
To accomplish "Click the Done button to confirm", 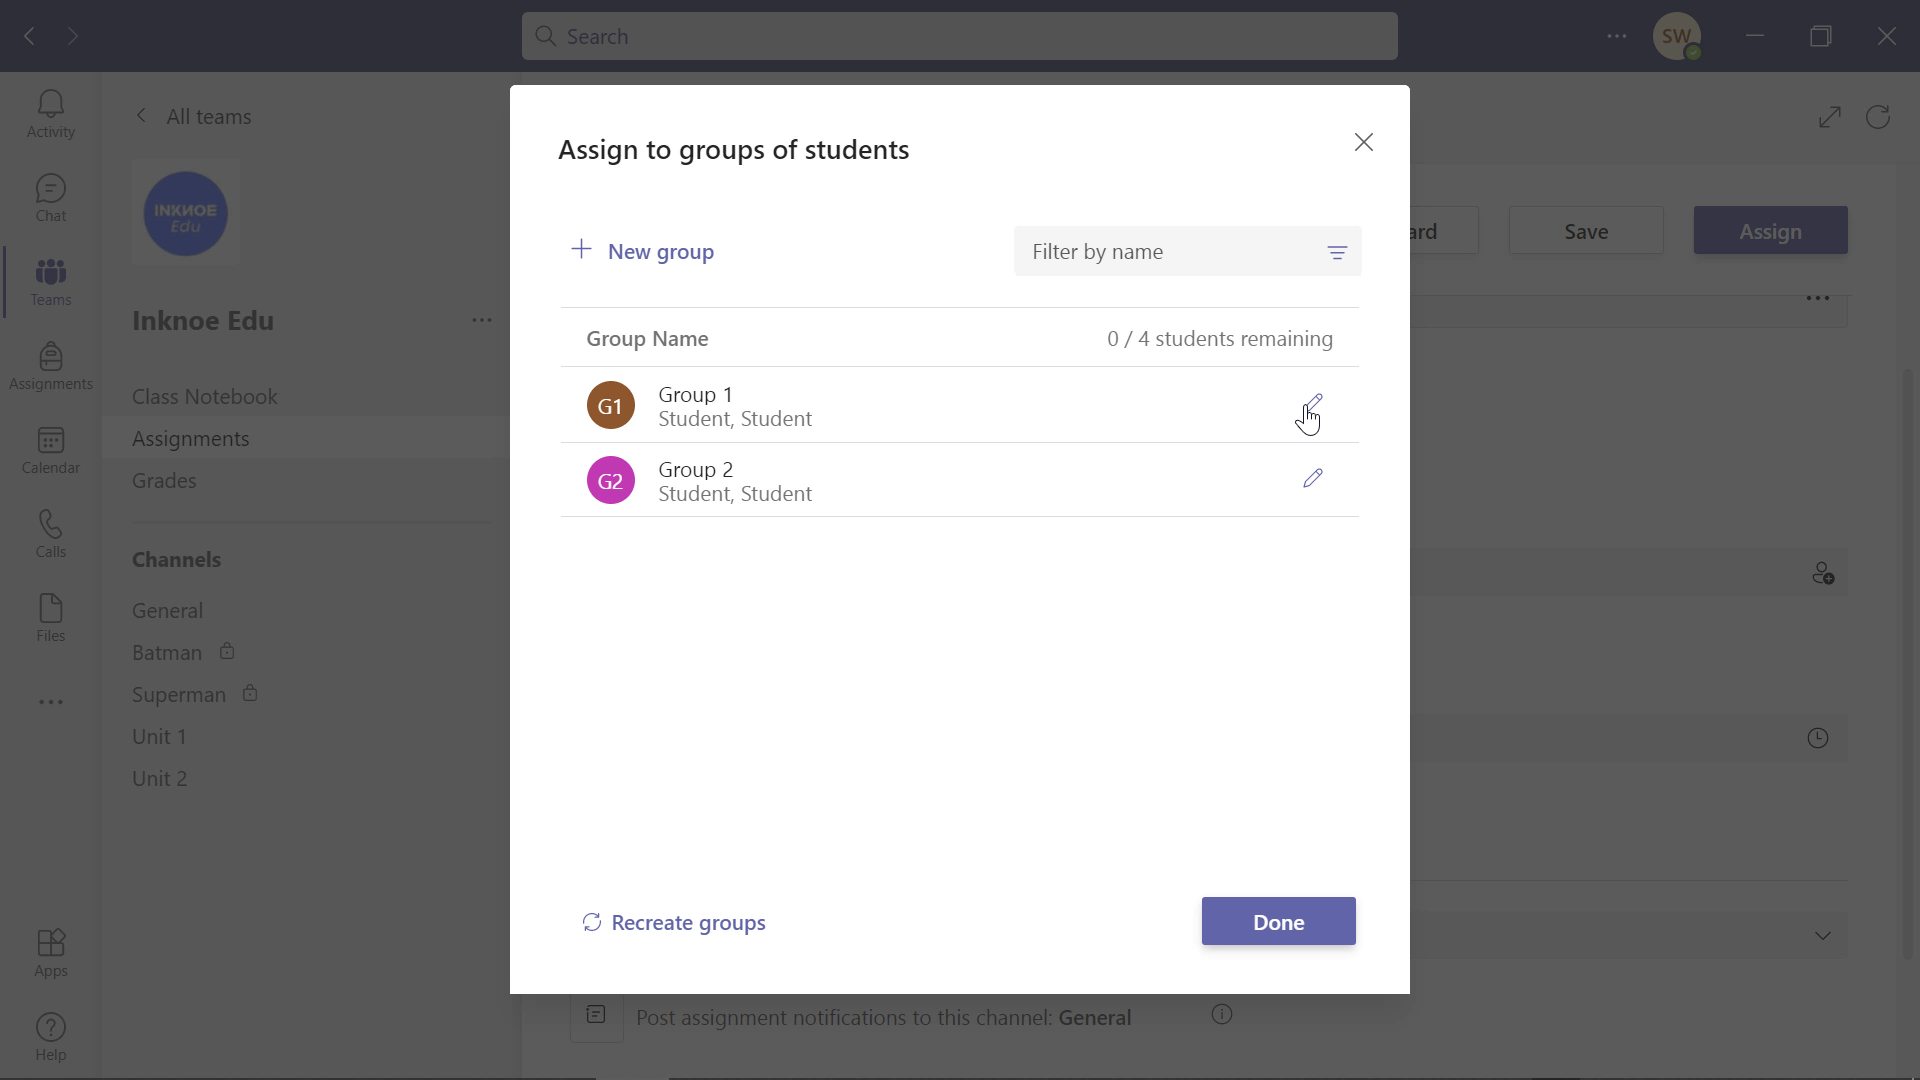I will click(x=1278, y=920).
